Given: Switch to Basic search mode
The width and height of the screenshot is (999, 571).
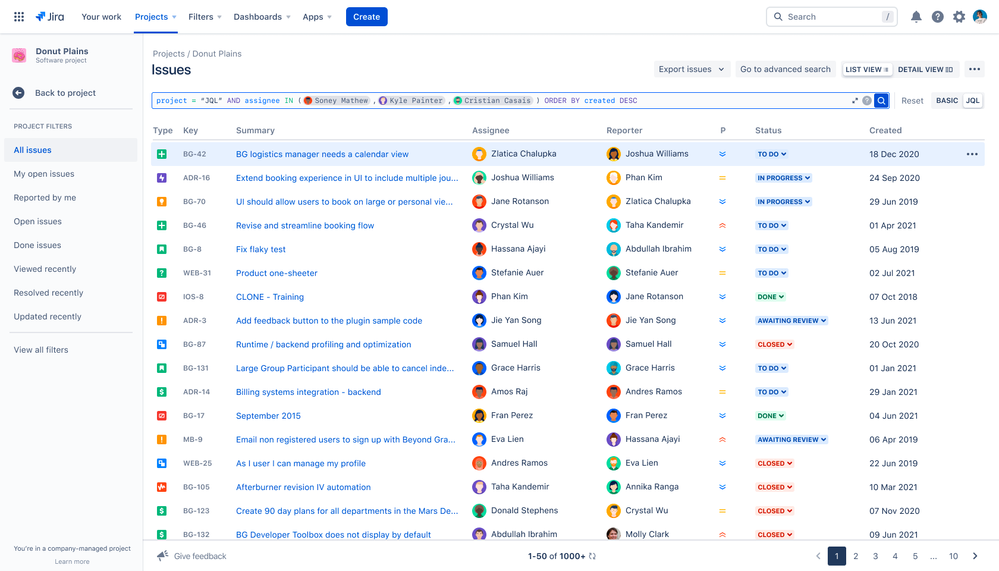Looking at the screenshot, I should (x=946, y=101).
